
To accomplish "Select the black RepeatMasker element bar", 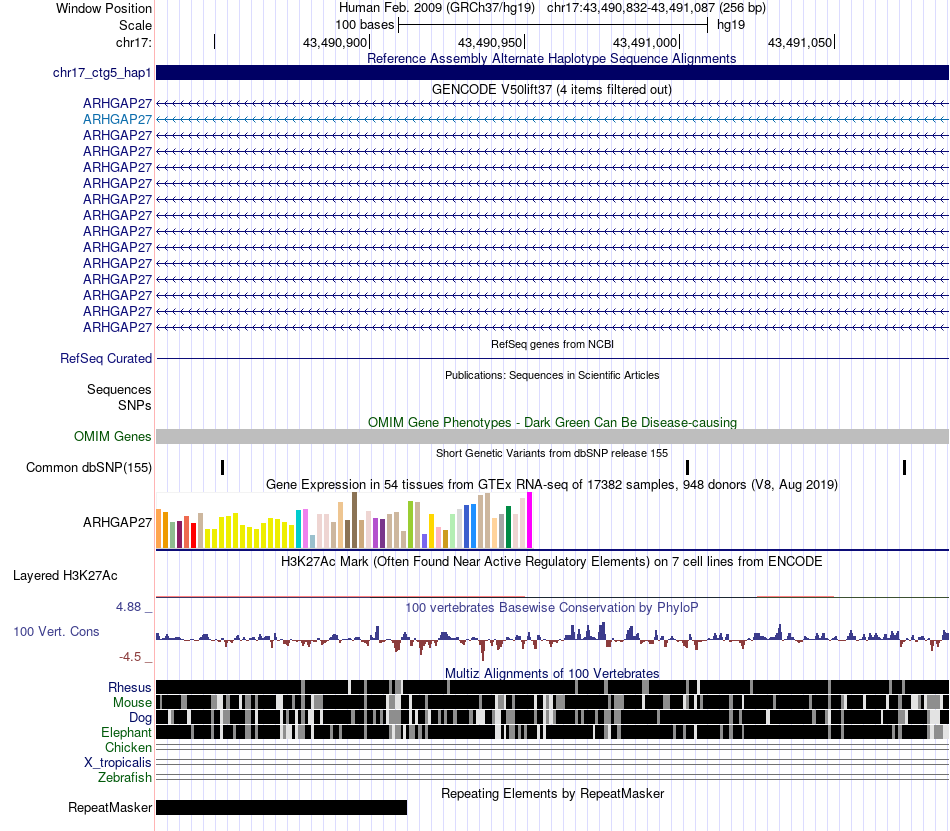I will (282, 807).
